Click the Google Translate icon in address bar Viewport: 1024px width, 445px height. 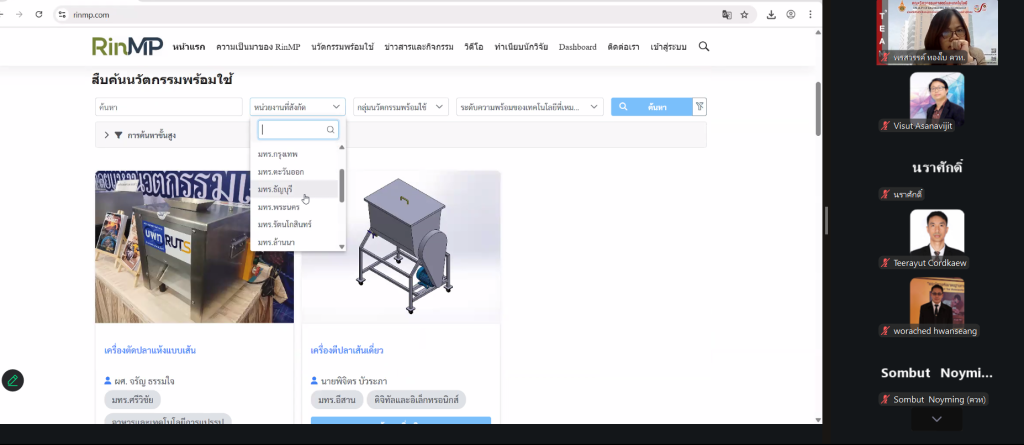pos(727,15)
